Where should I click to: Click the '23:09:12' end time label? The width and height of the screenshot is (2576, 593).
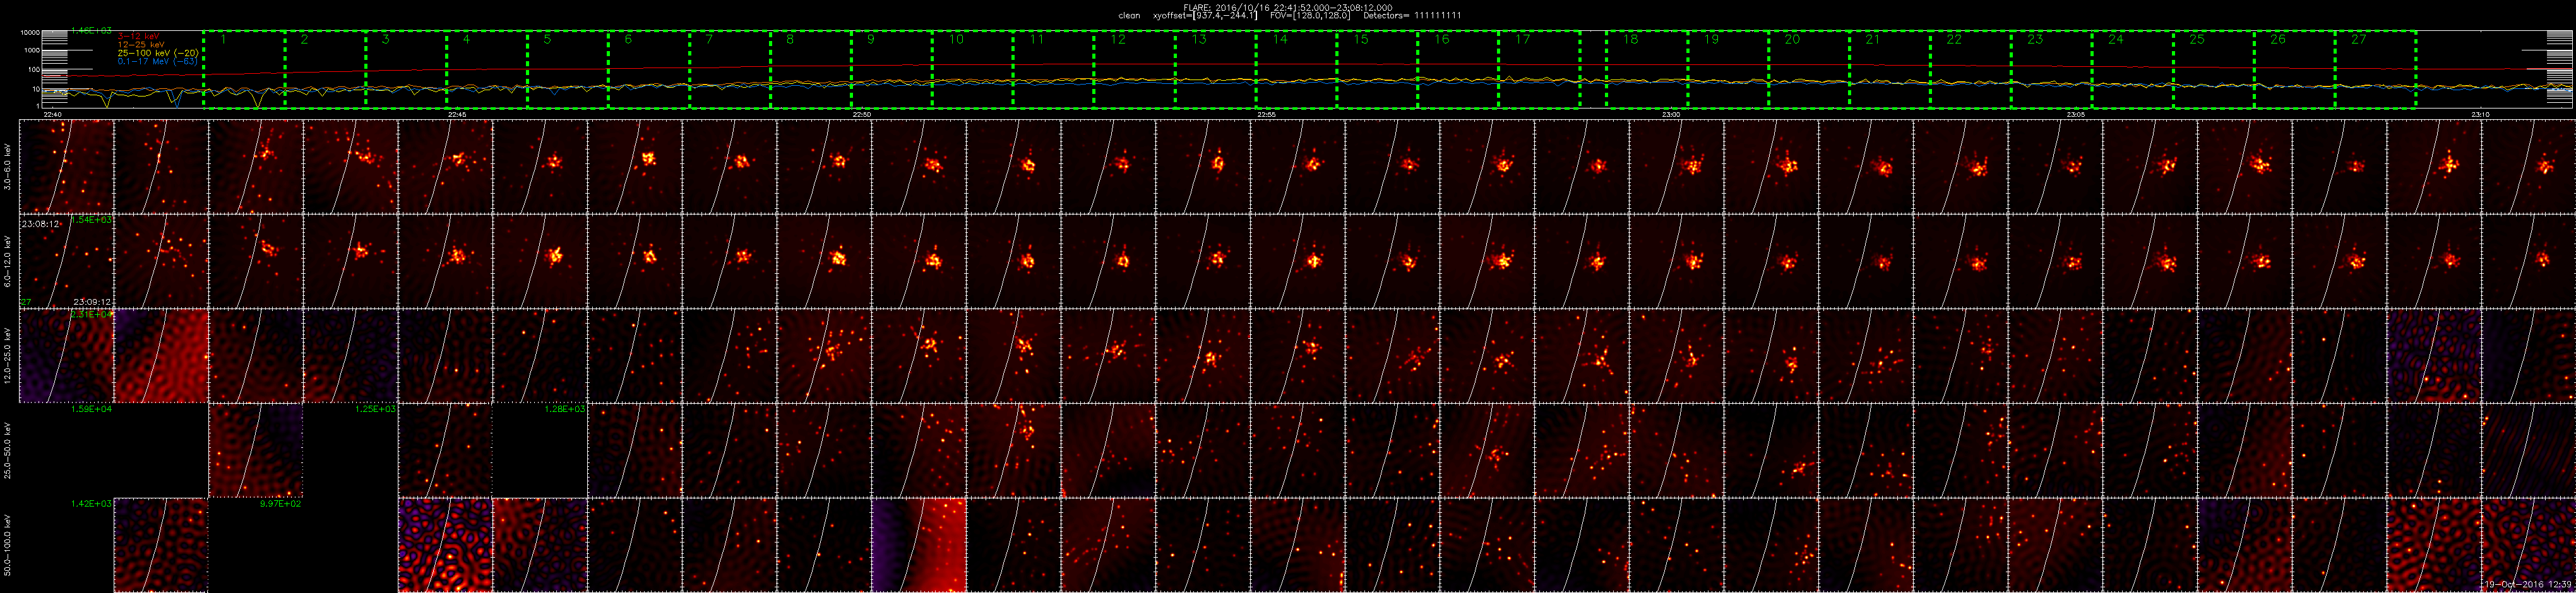coord(92,301)
